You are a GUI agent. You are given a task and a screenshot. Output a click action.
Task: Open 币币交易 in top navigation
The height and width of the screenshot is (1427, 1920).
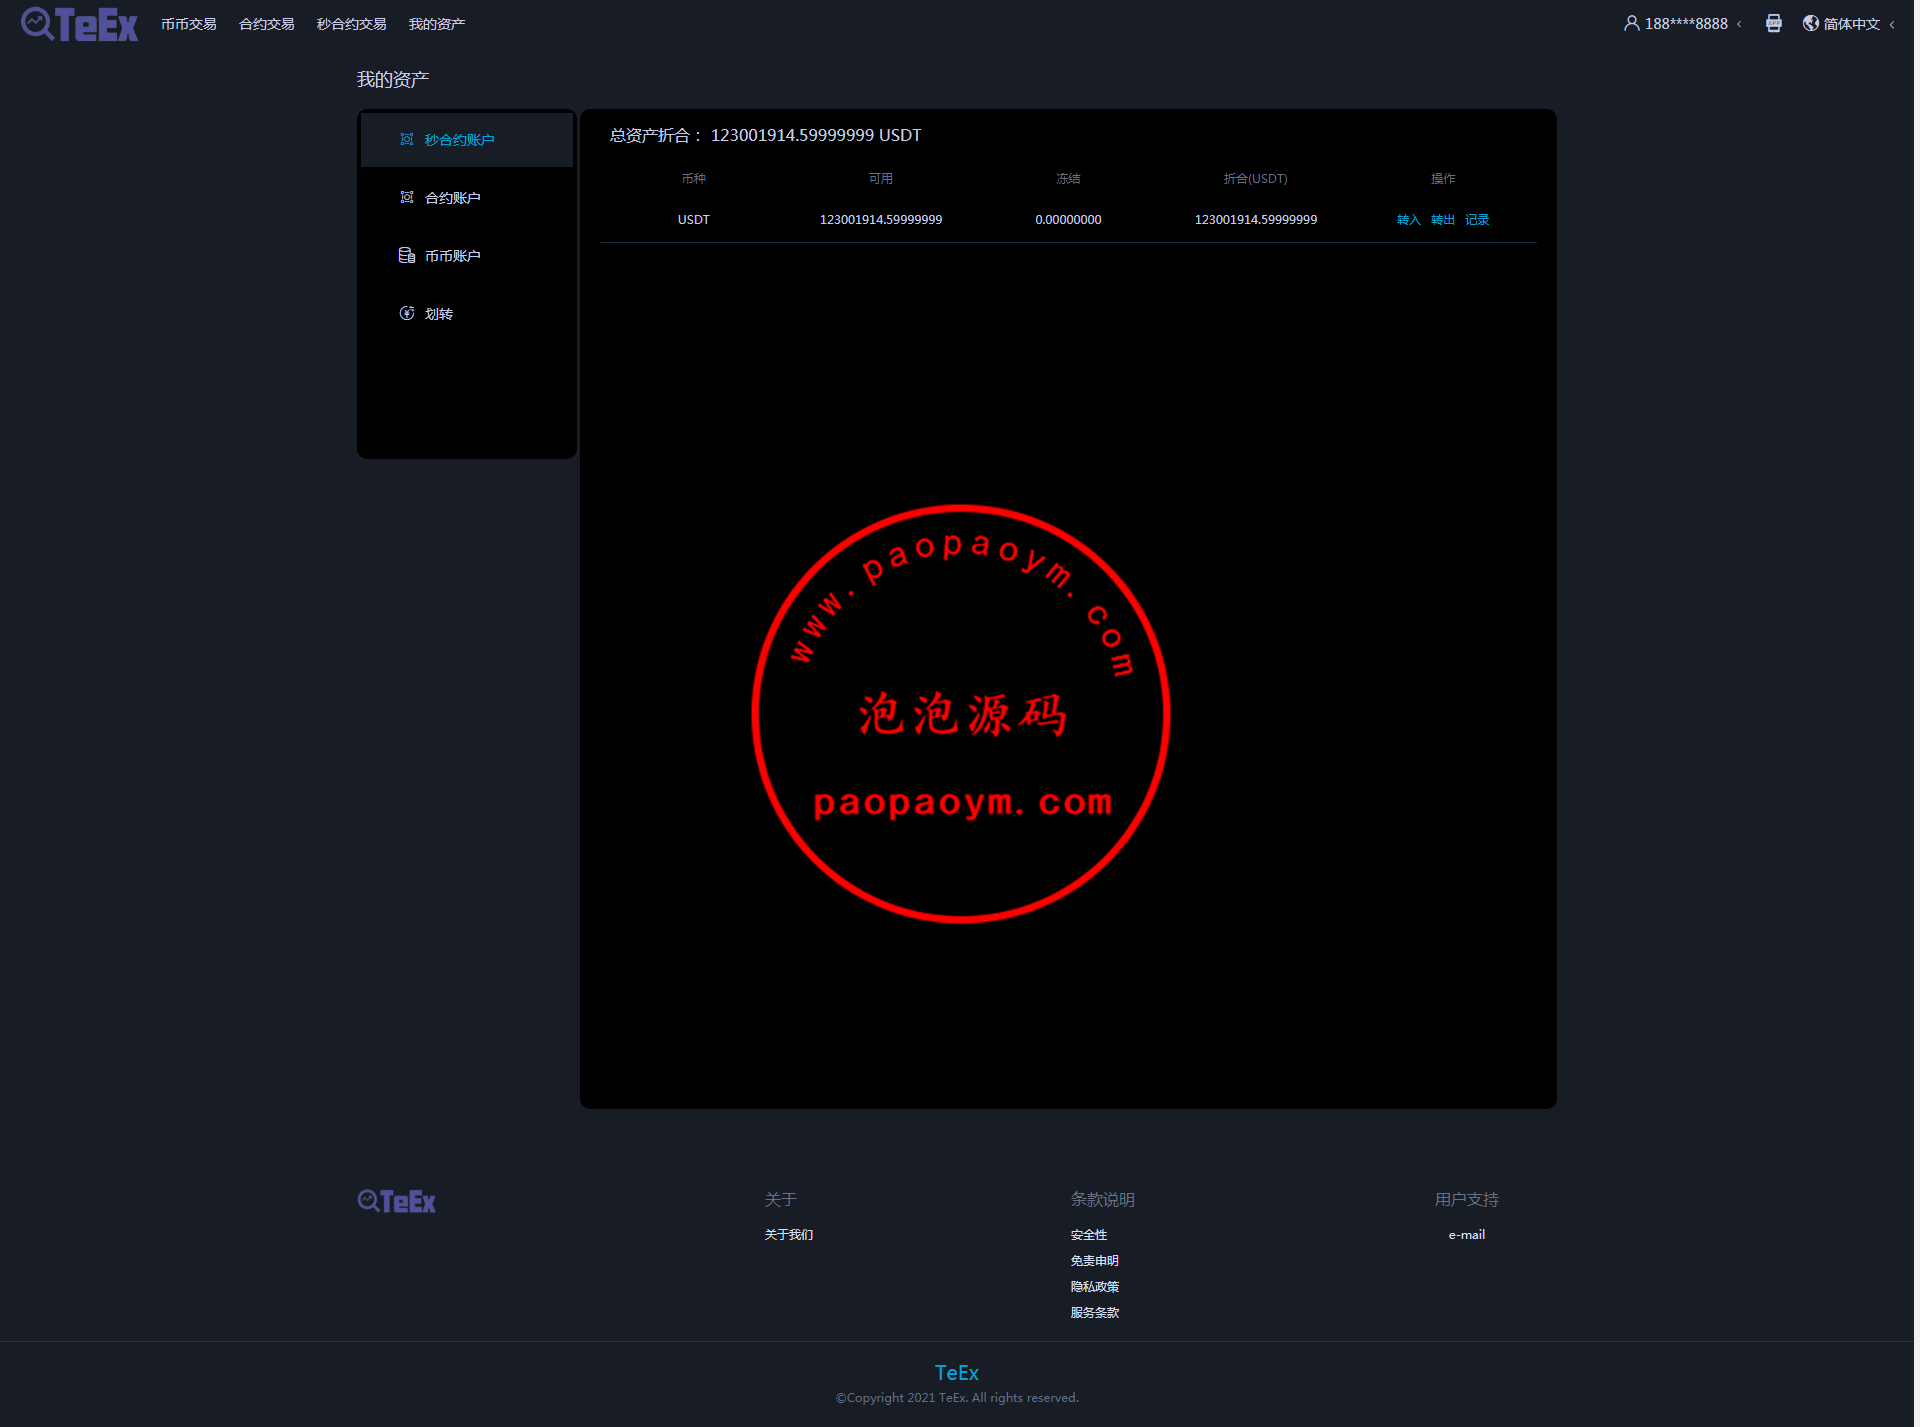pyautogui.click(x=188, y=24)
